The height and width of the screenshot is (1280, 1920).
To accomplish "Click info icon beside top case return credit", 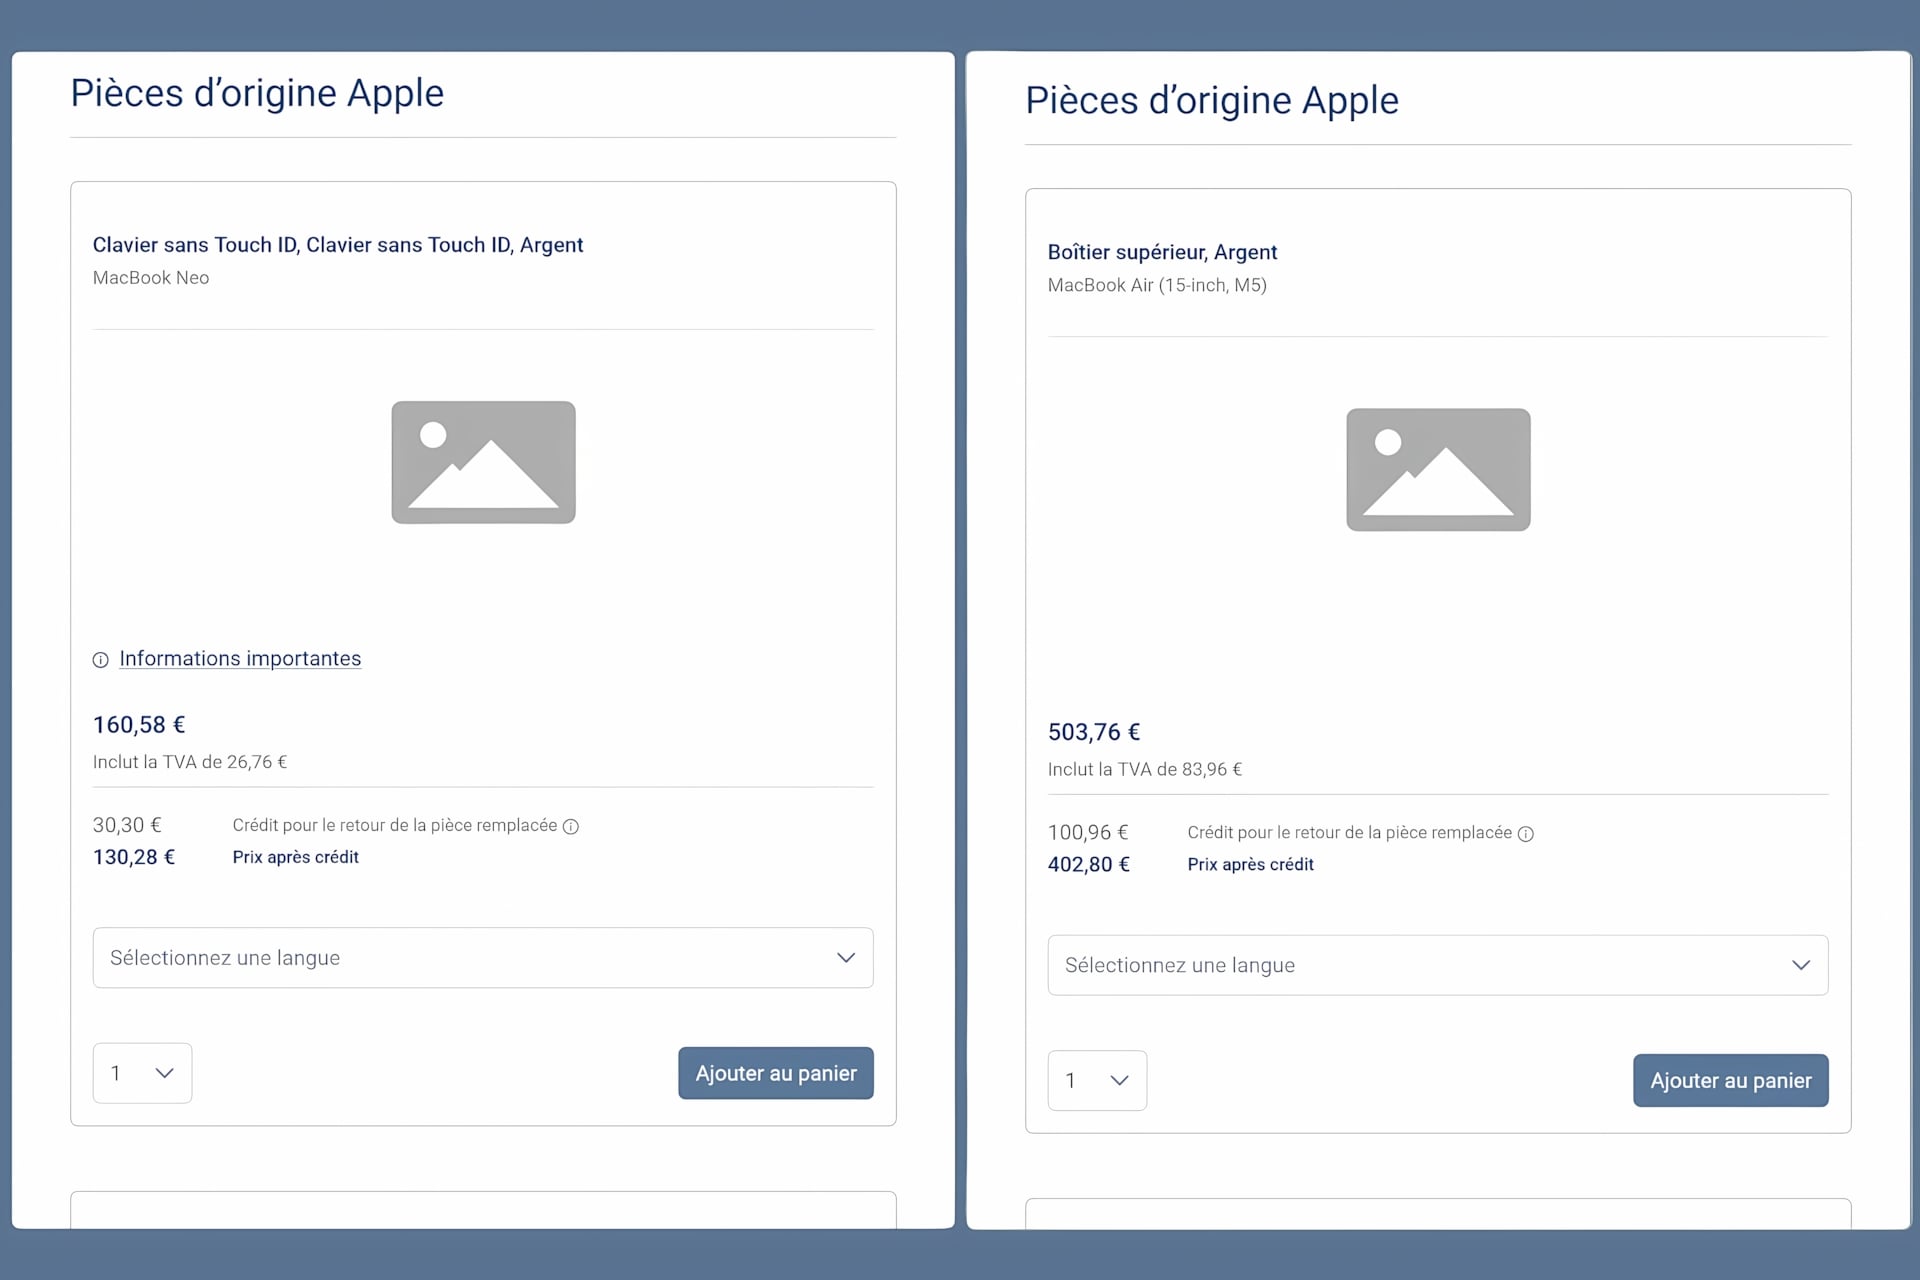I will [1526, 834].
